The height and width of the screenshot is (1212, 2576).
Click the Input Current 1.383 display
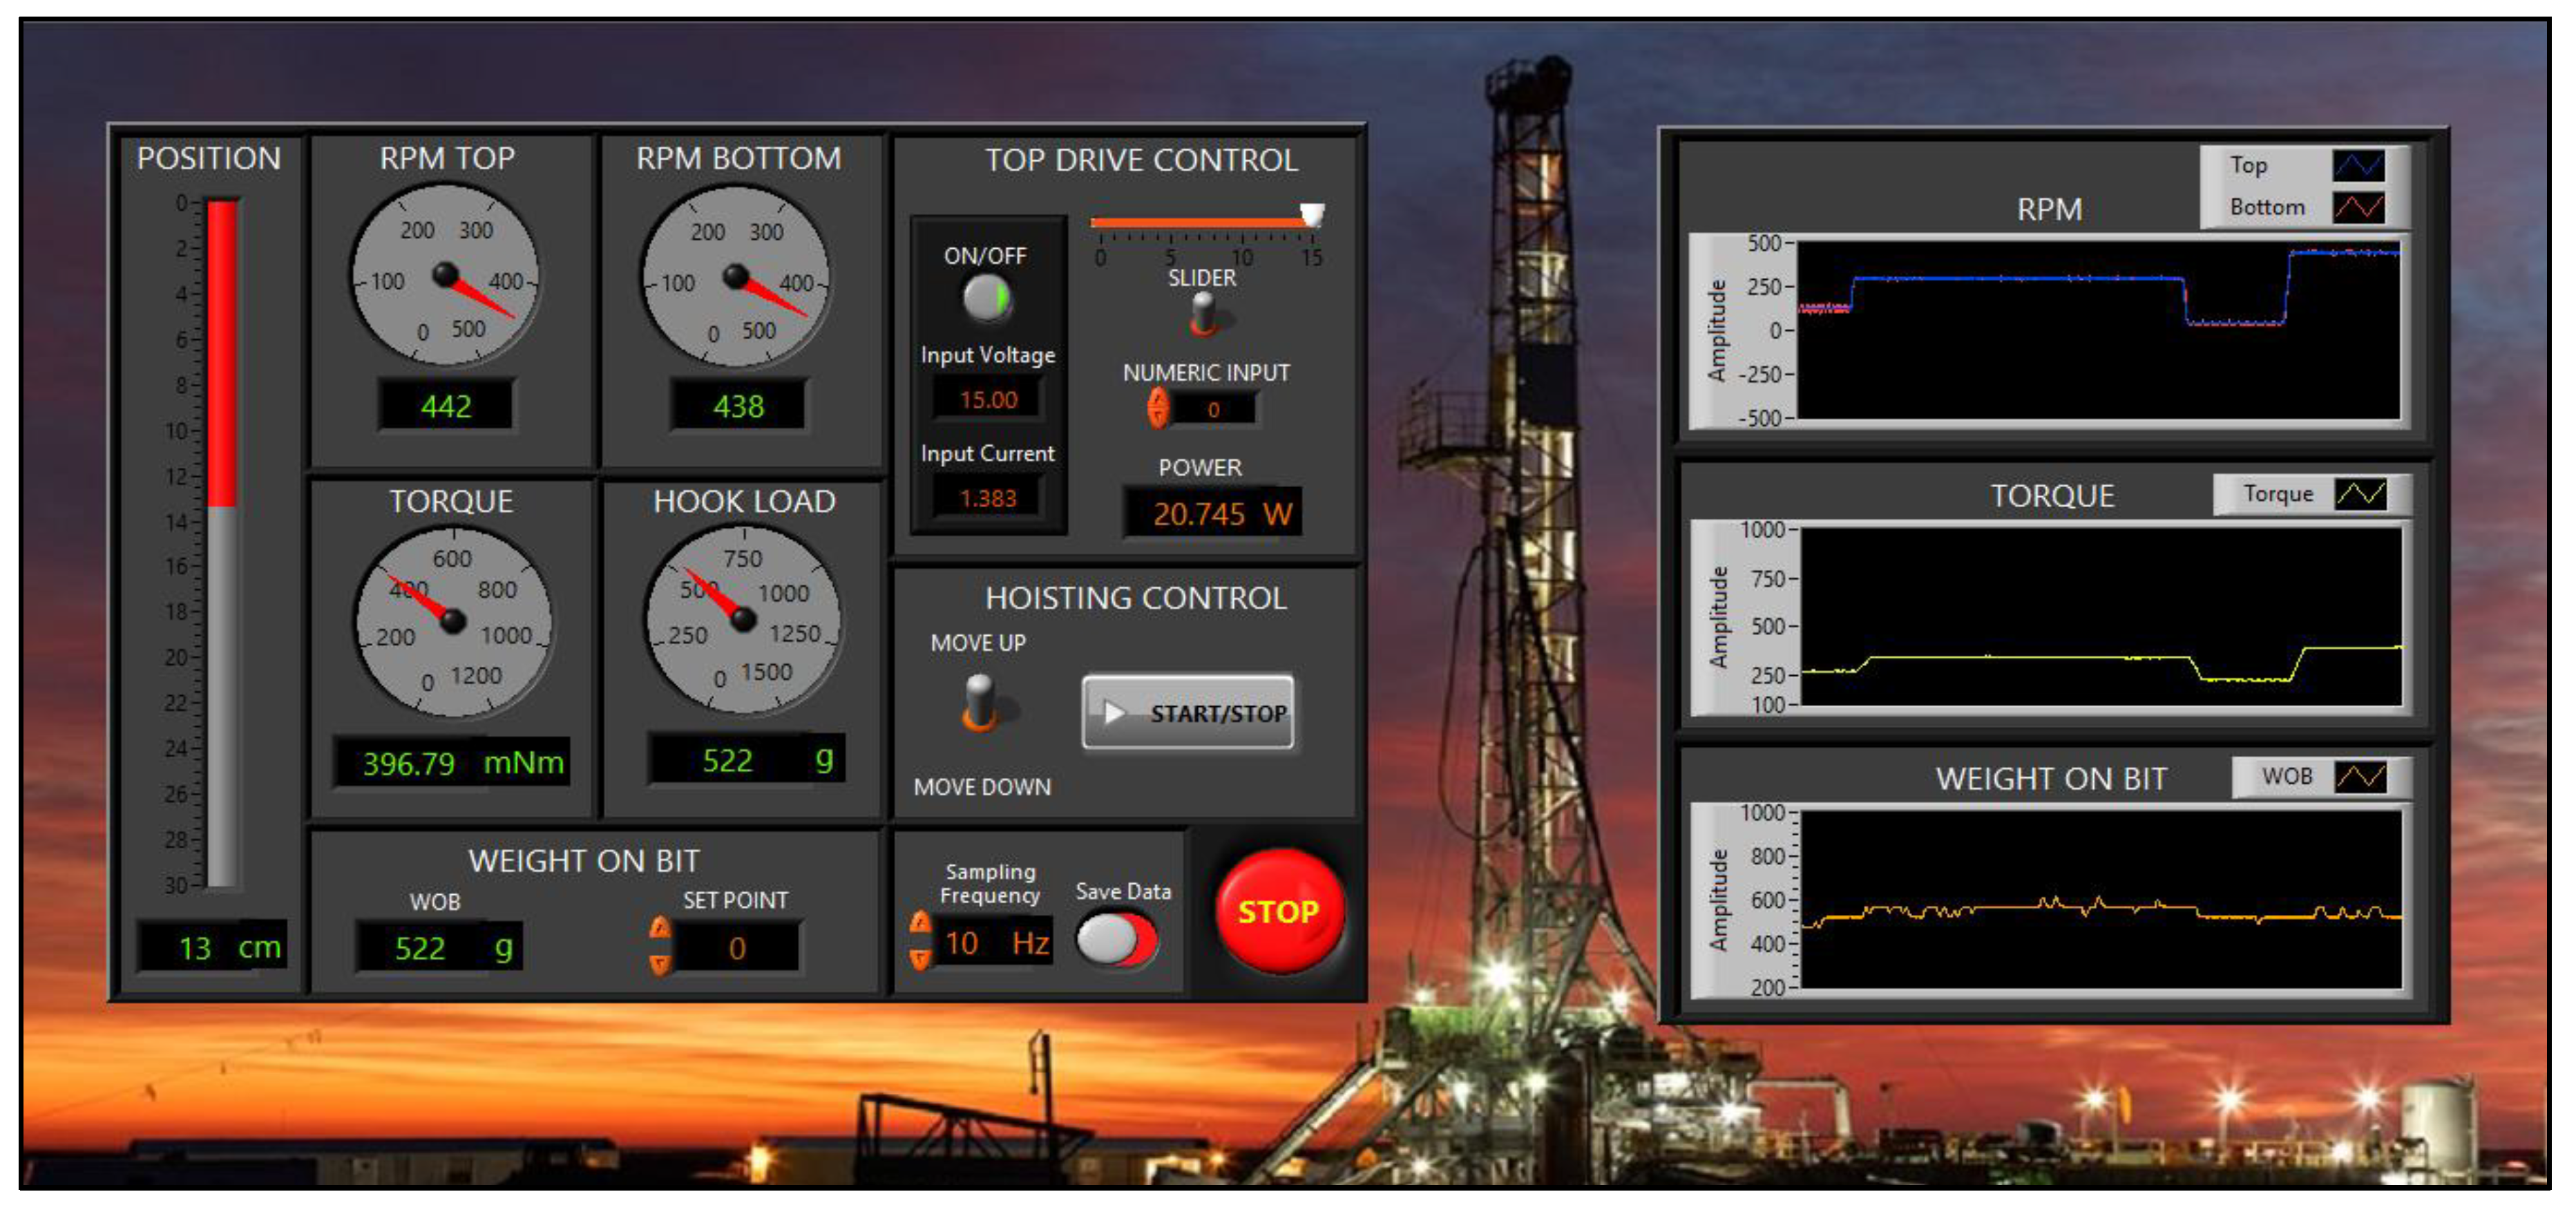(988, 498)
